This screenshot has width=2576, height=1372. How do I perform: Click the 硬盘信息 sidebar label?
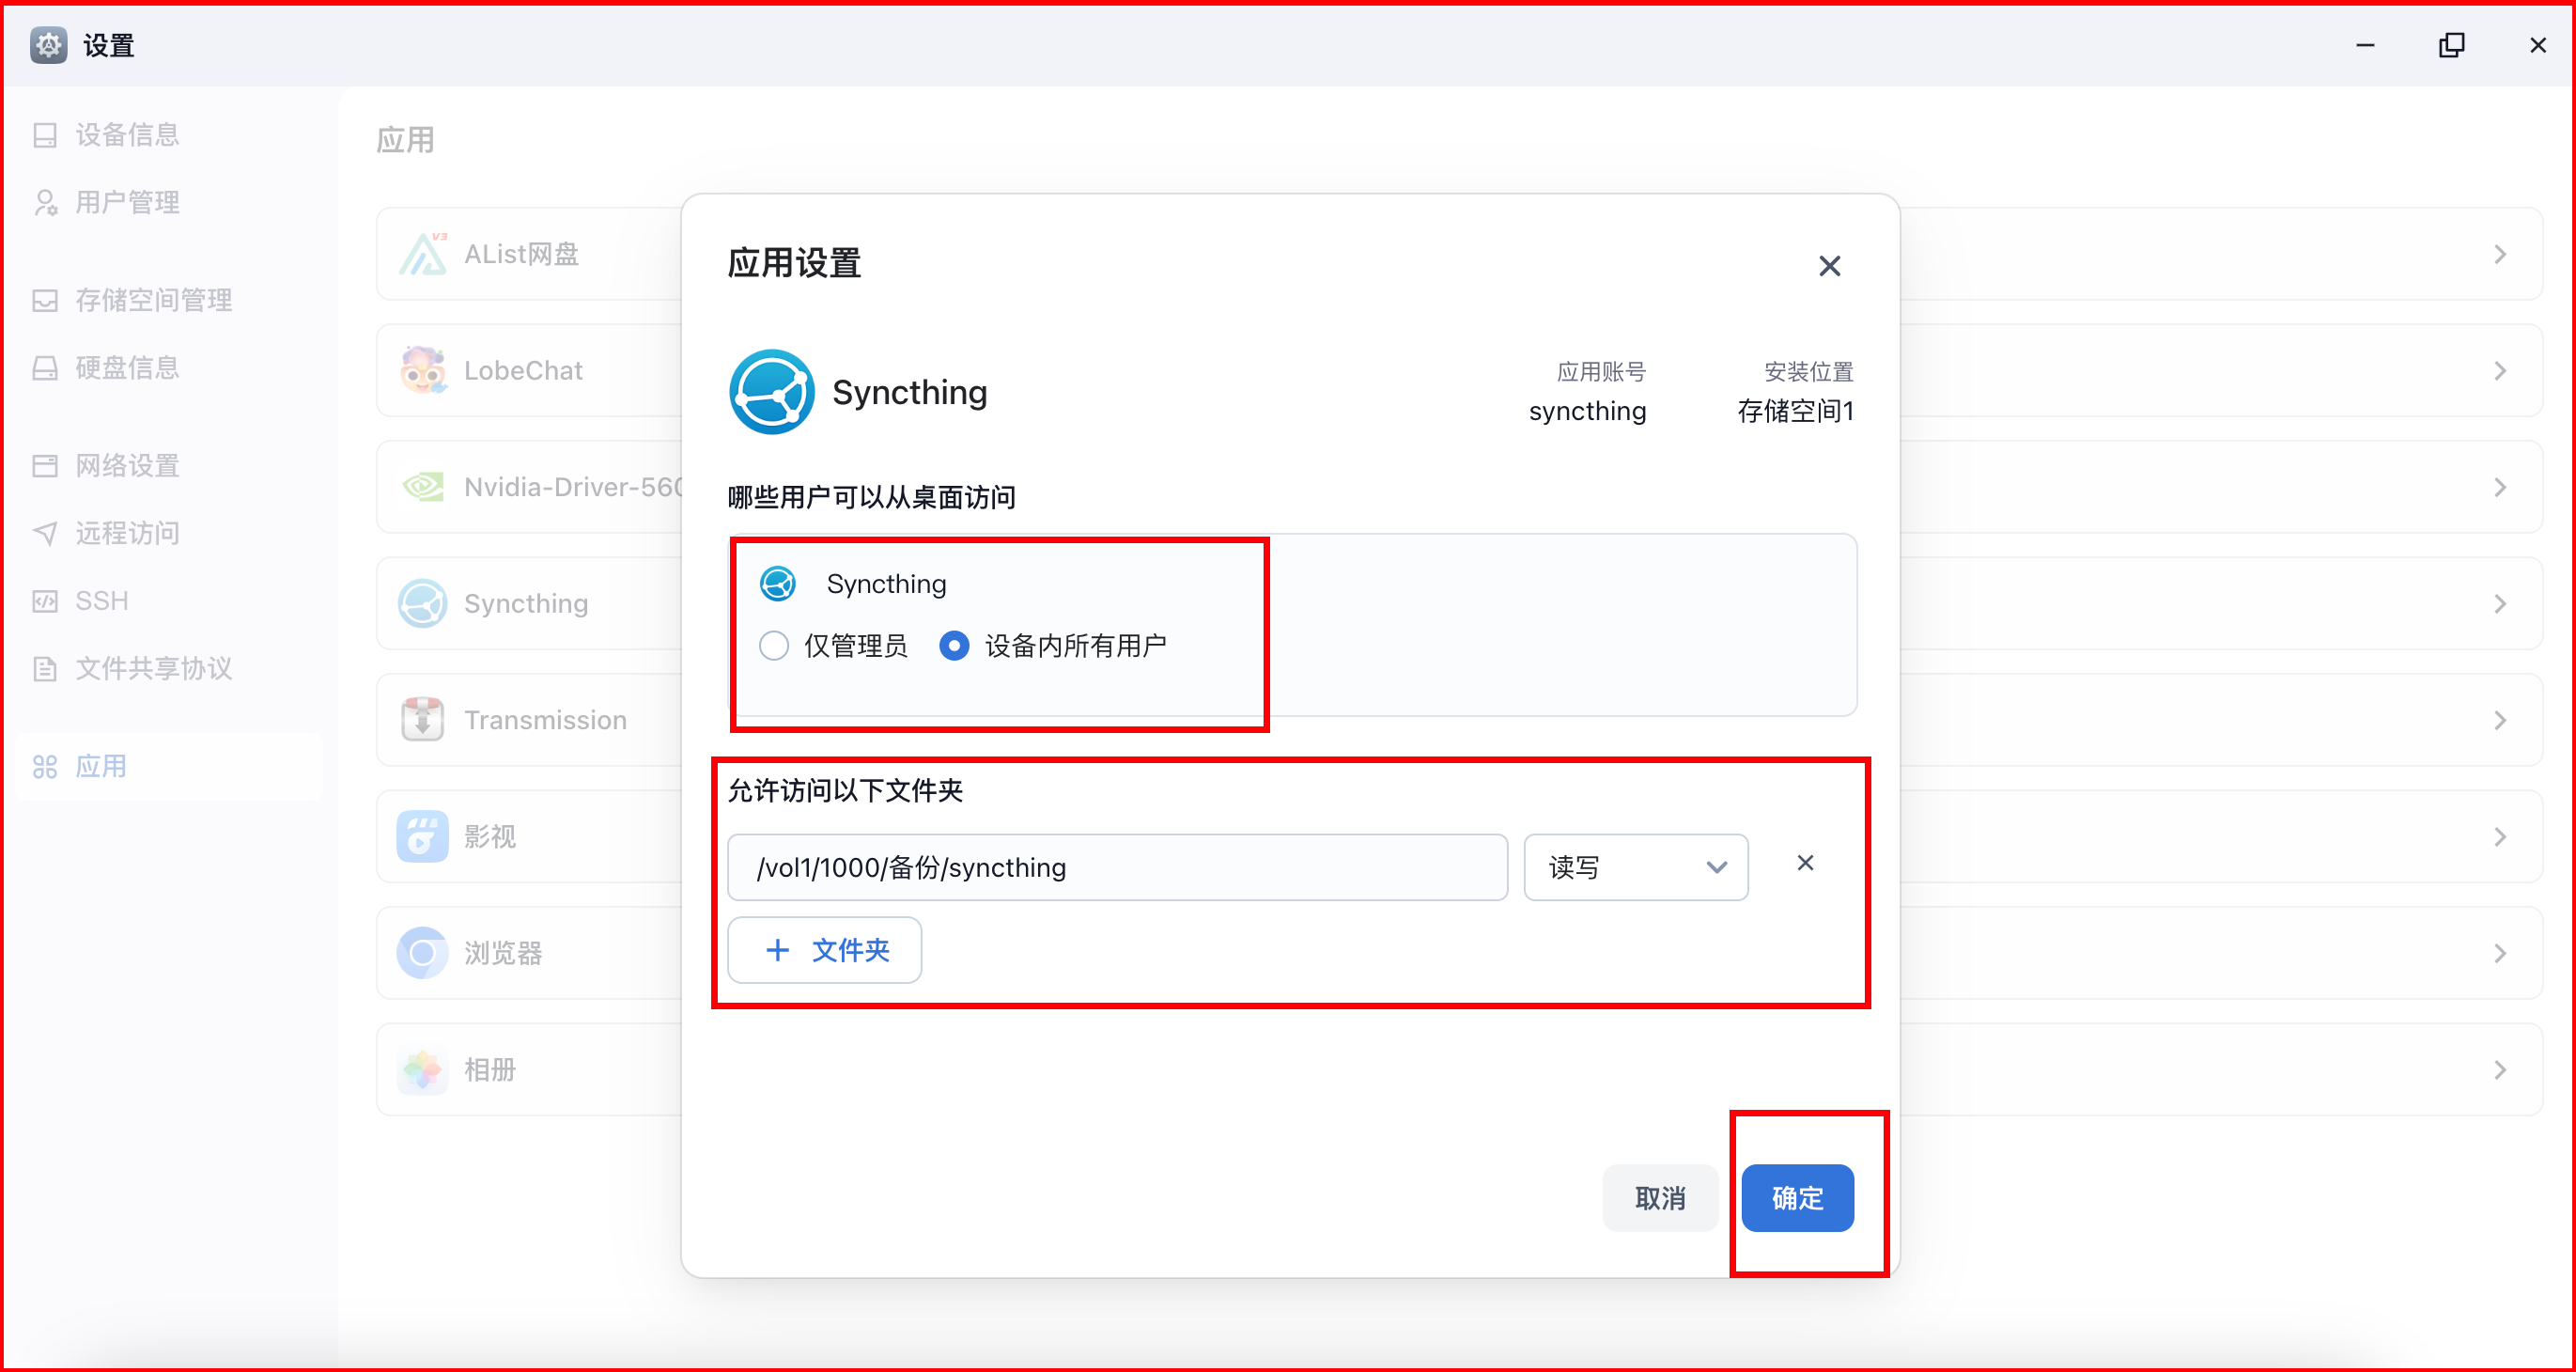click(x=127, y=368)
